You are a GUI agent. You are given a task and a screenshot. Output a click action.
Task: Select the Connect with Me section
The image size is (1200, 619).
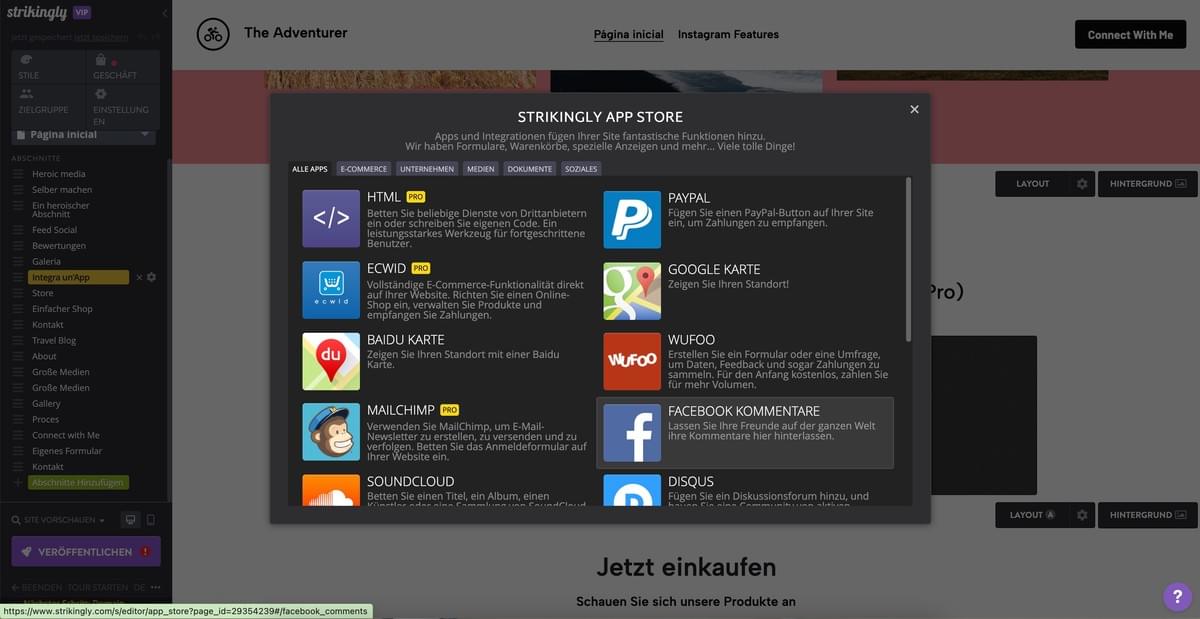tap(66, 435)
